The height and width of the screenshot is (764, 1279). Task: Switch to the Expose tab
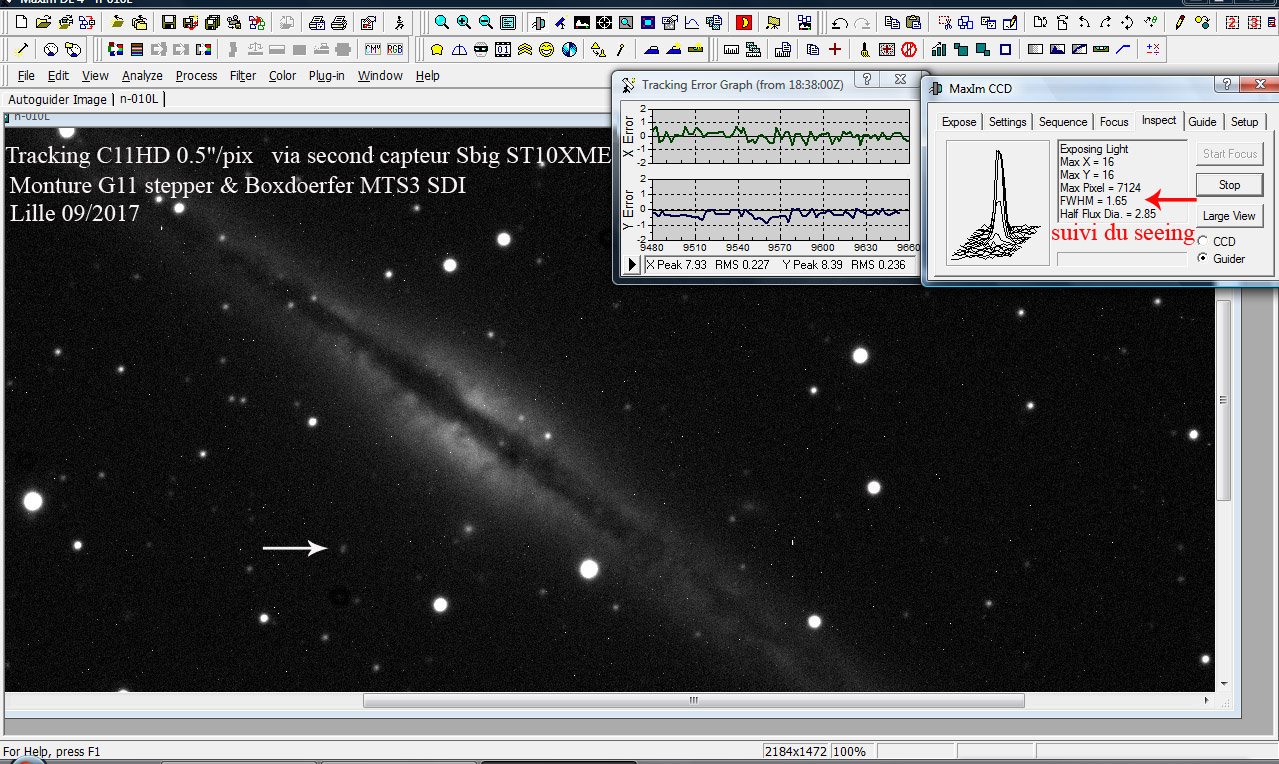pos(959,122)
